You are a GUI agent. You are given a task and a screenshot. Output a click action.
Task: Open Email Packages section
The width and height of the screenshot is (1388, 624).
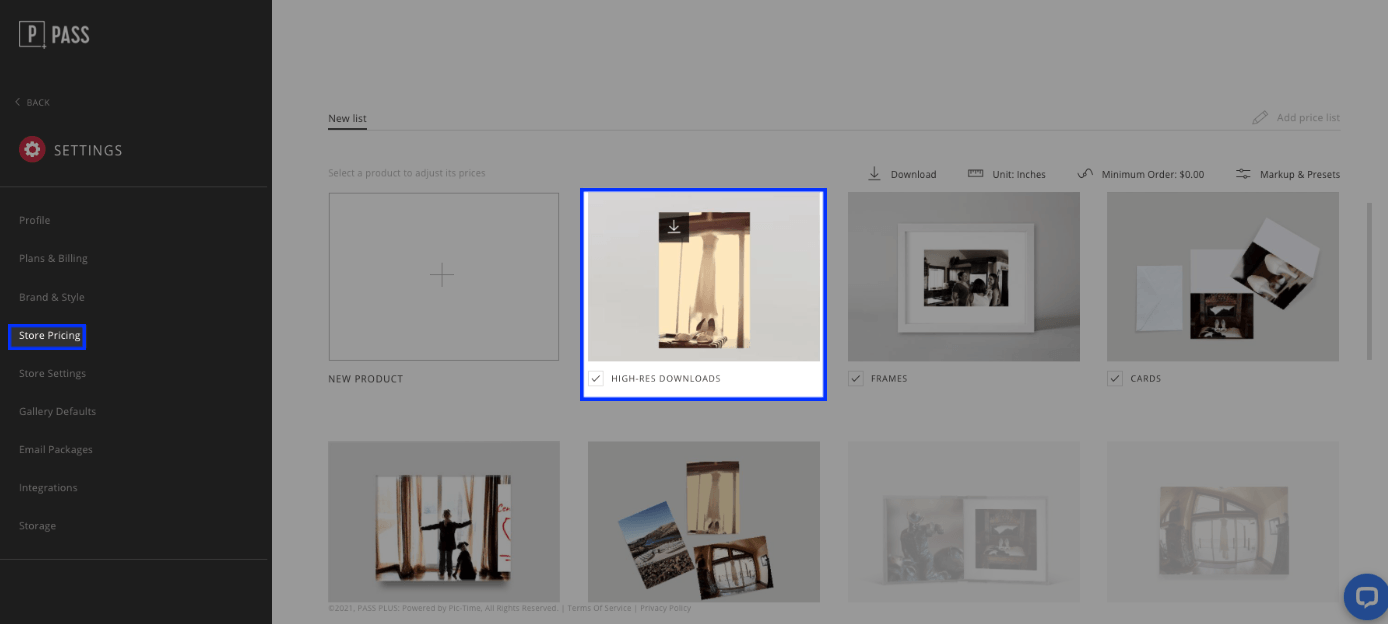click(56, 449)
